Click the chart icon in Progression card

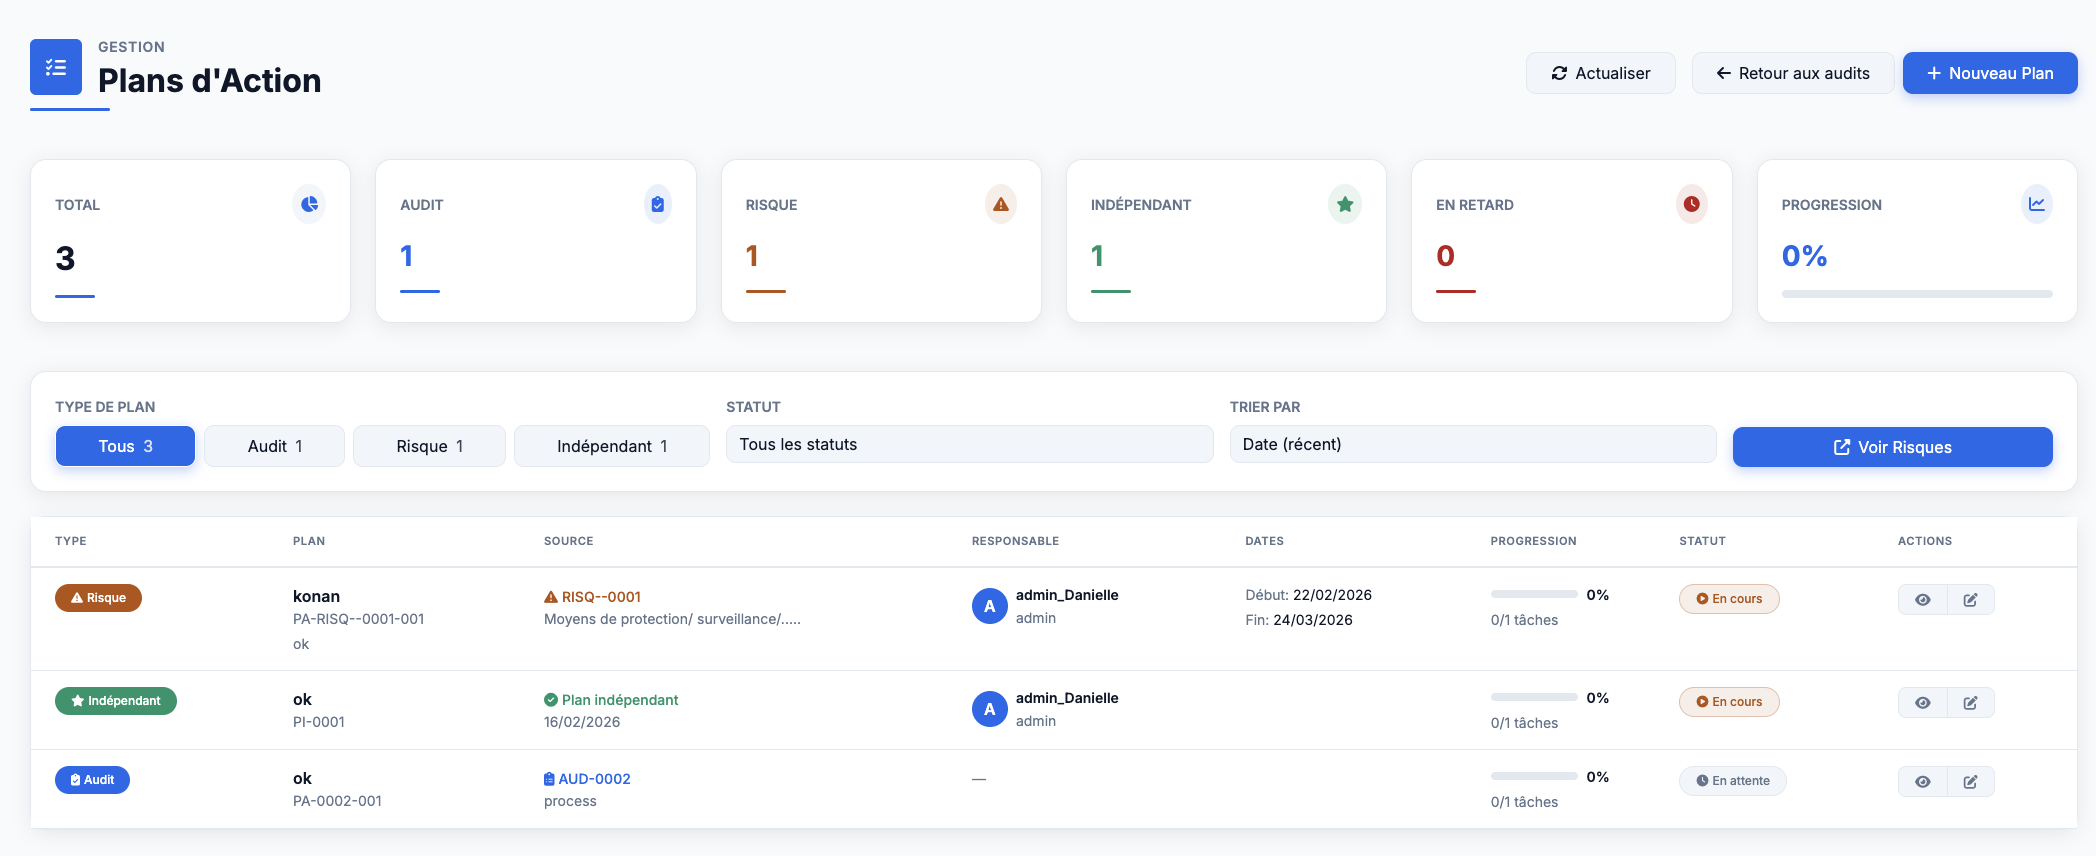click(x=2036, y=204)
